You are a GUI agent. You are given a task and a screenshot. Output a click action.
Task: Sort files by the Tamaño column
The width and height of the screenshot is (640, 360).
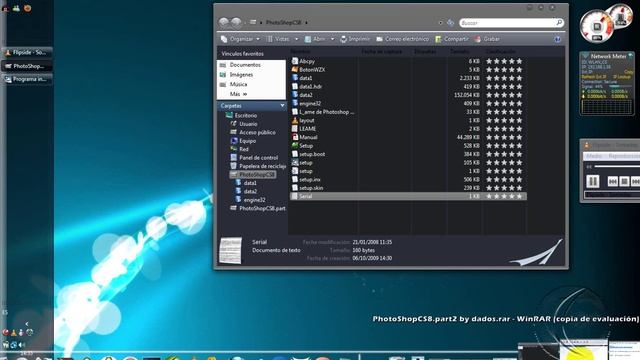click(460, 51)
